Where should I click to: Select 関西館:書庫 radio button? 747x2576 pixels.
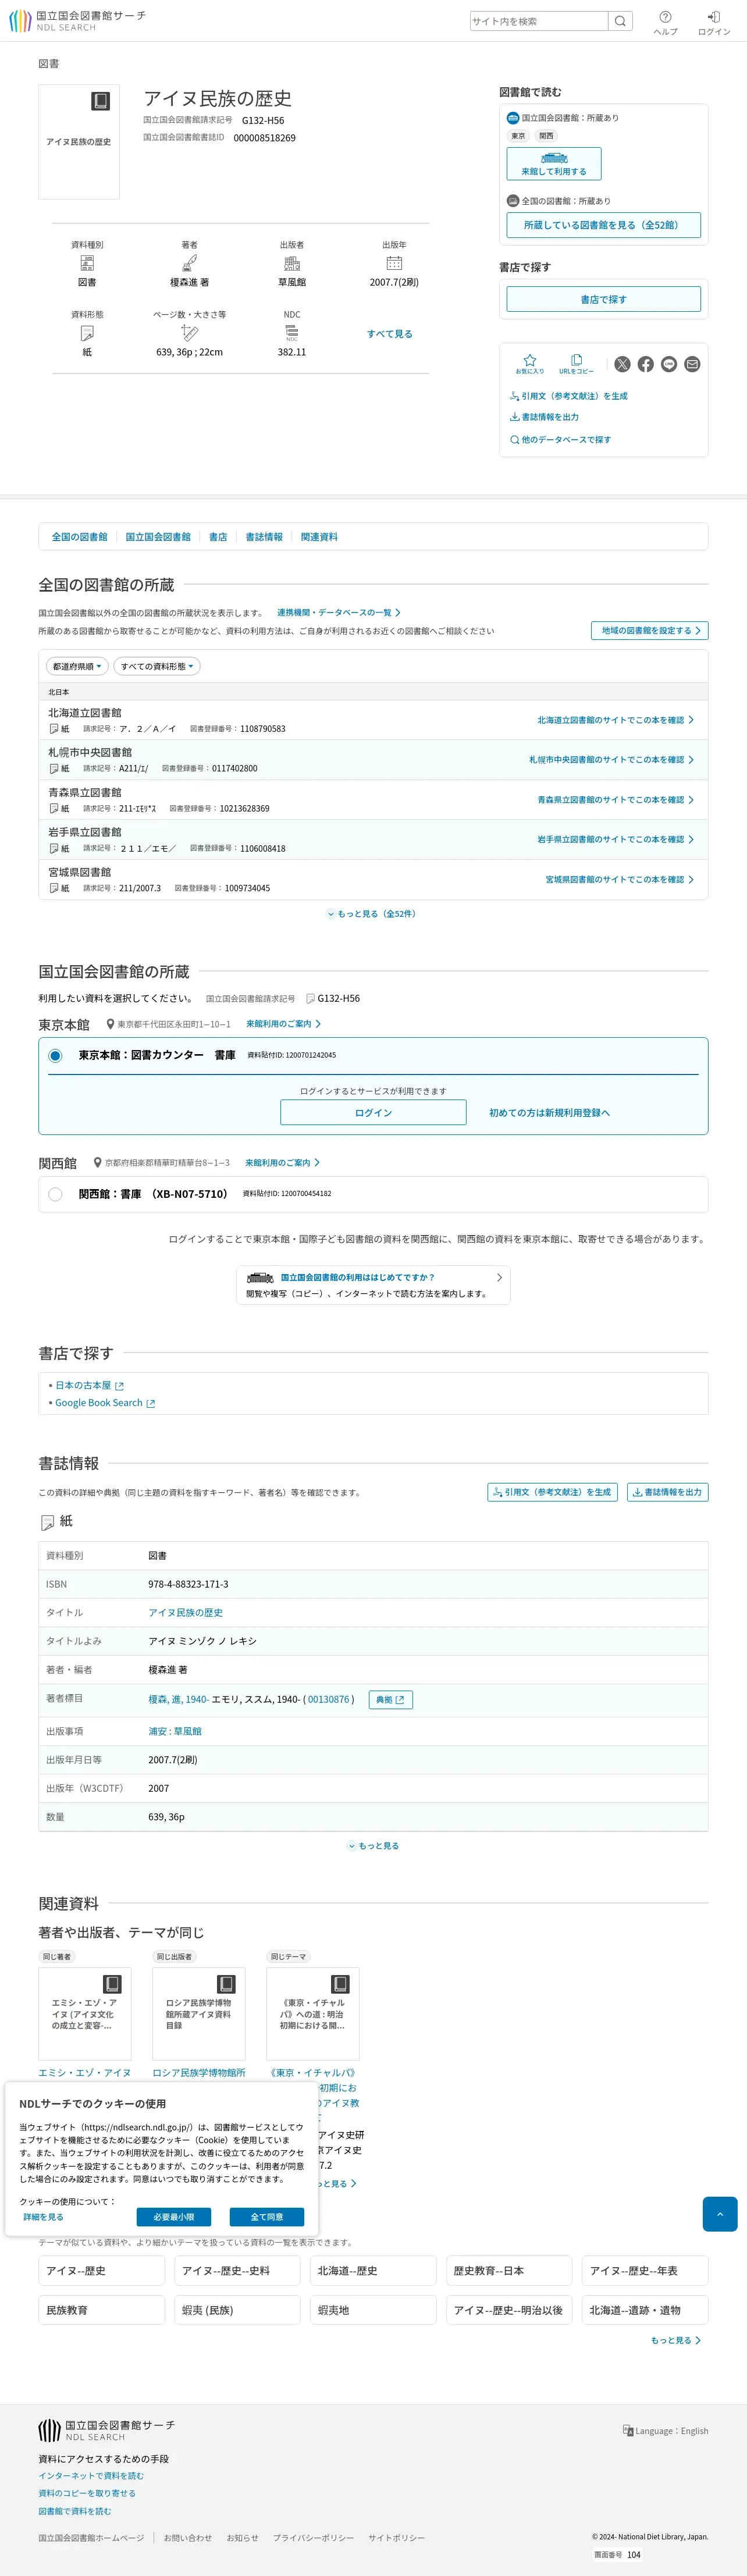point(55,1194)
